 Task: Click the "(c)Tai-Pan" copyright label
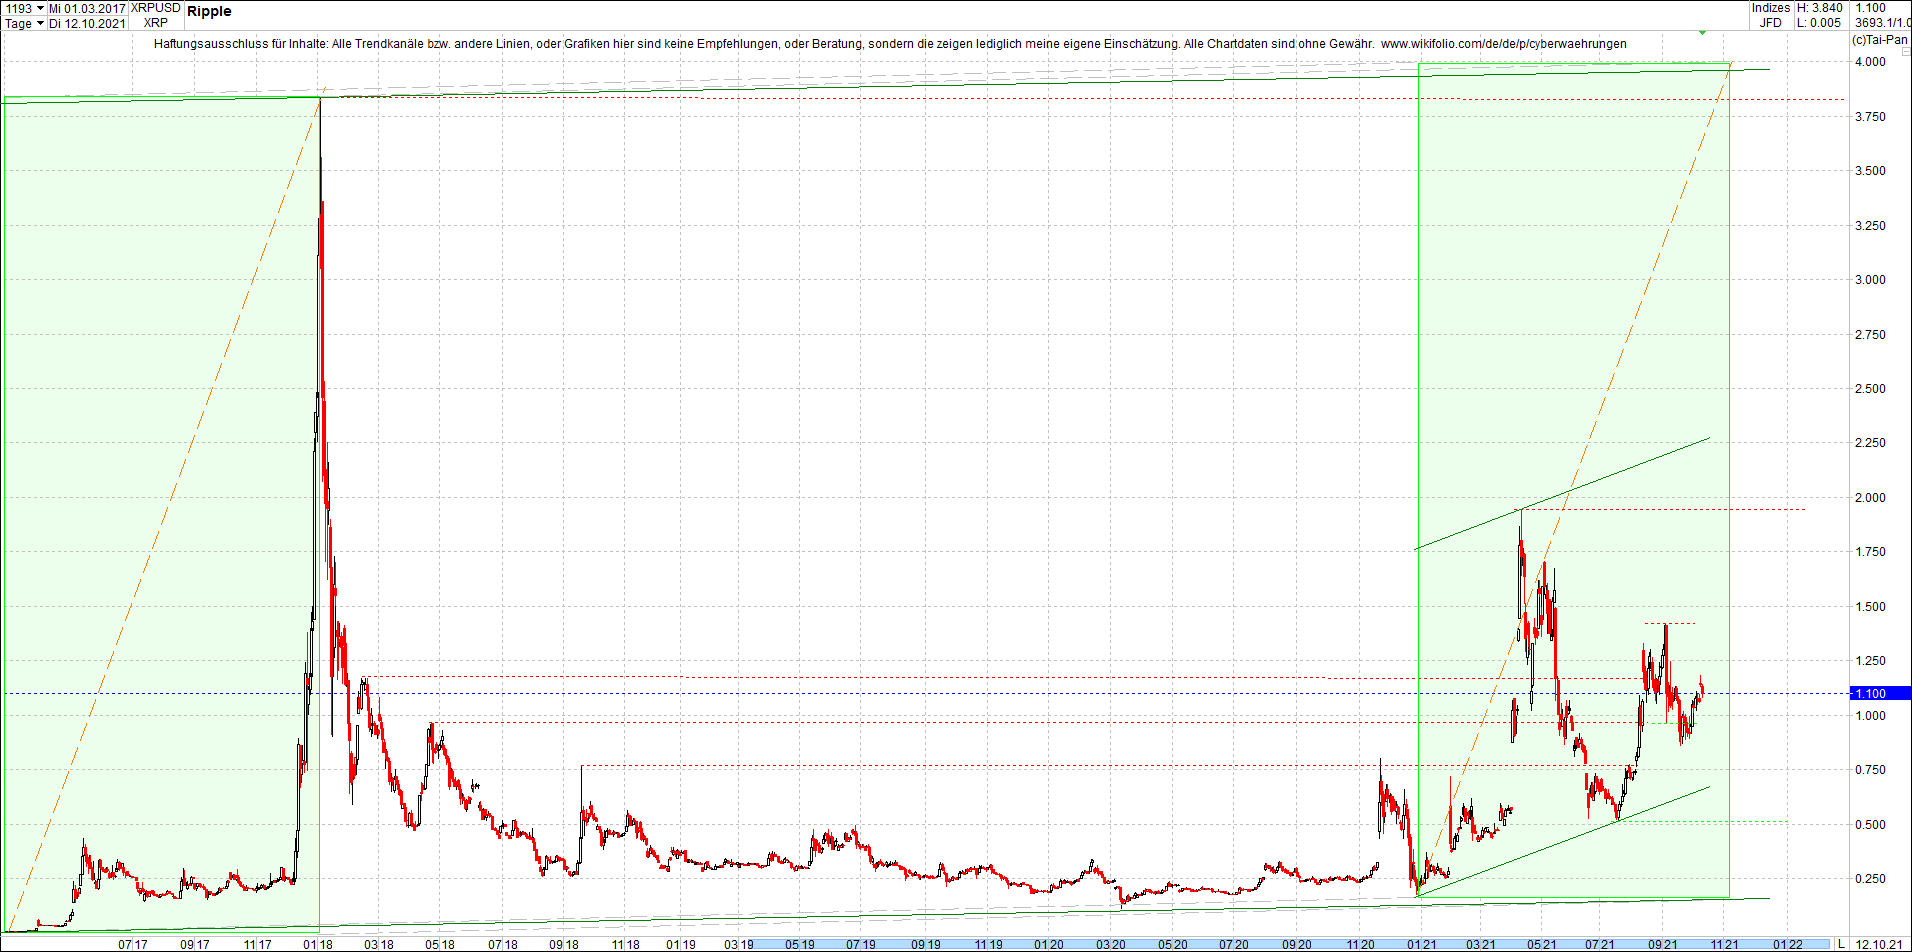pos(1880,40)
